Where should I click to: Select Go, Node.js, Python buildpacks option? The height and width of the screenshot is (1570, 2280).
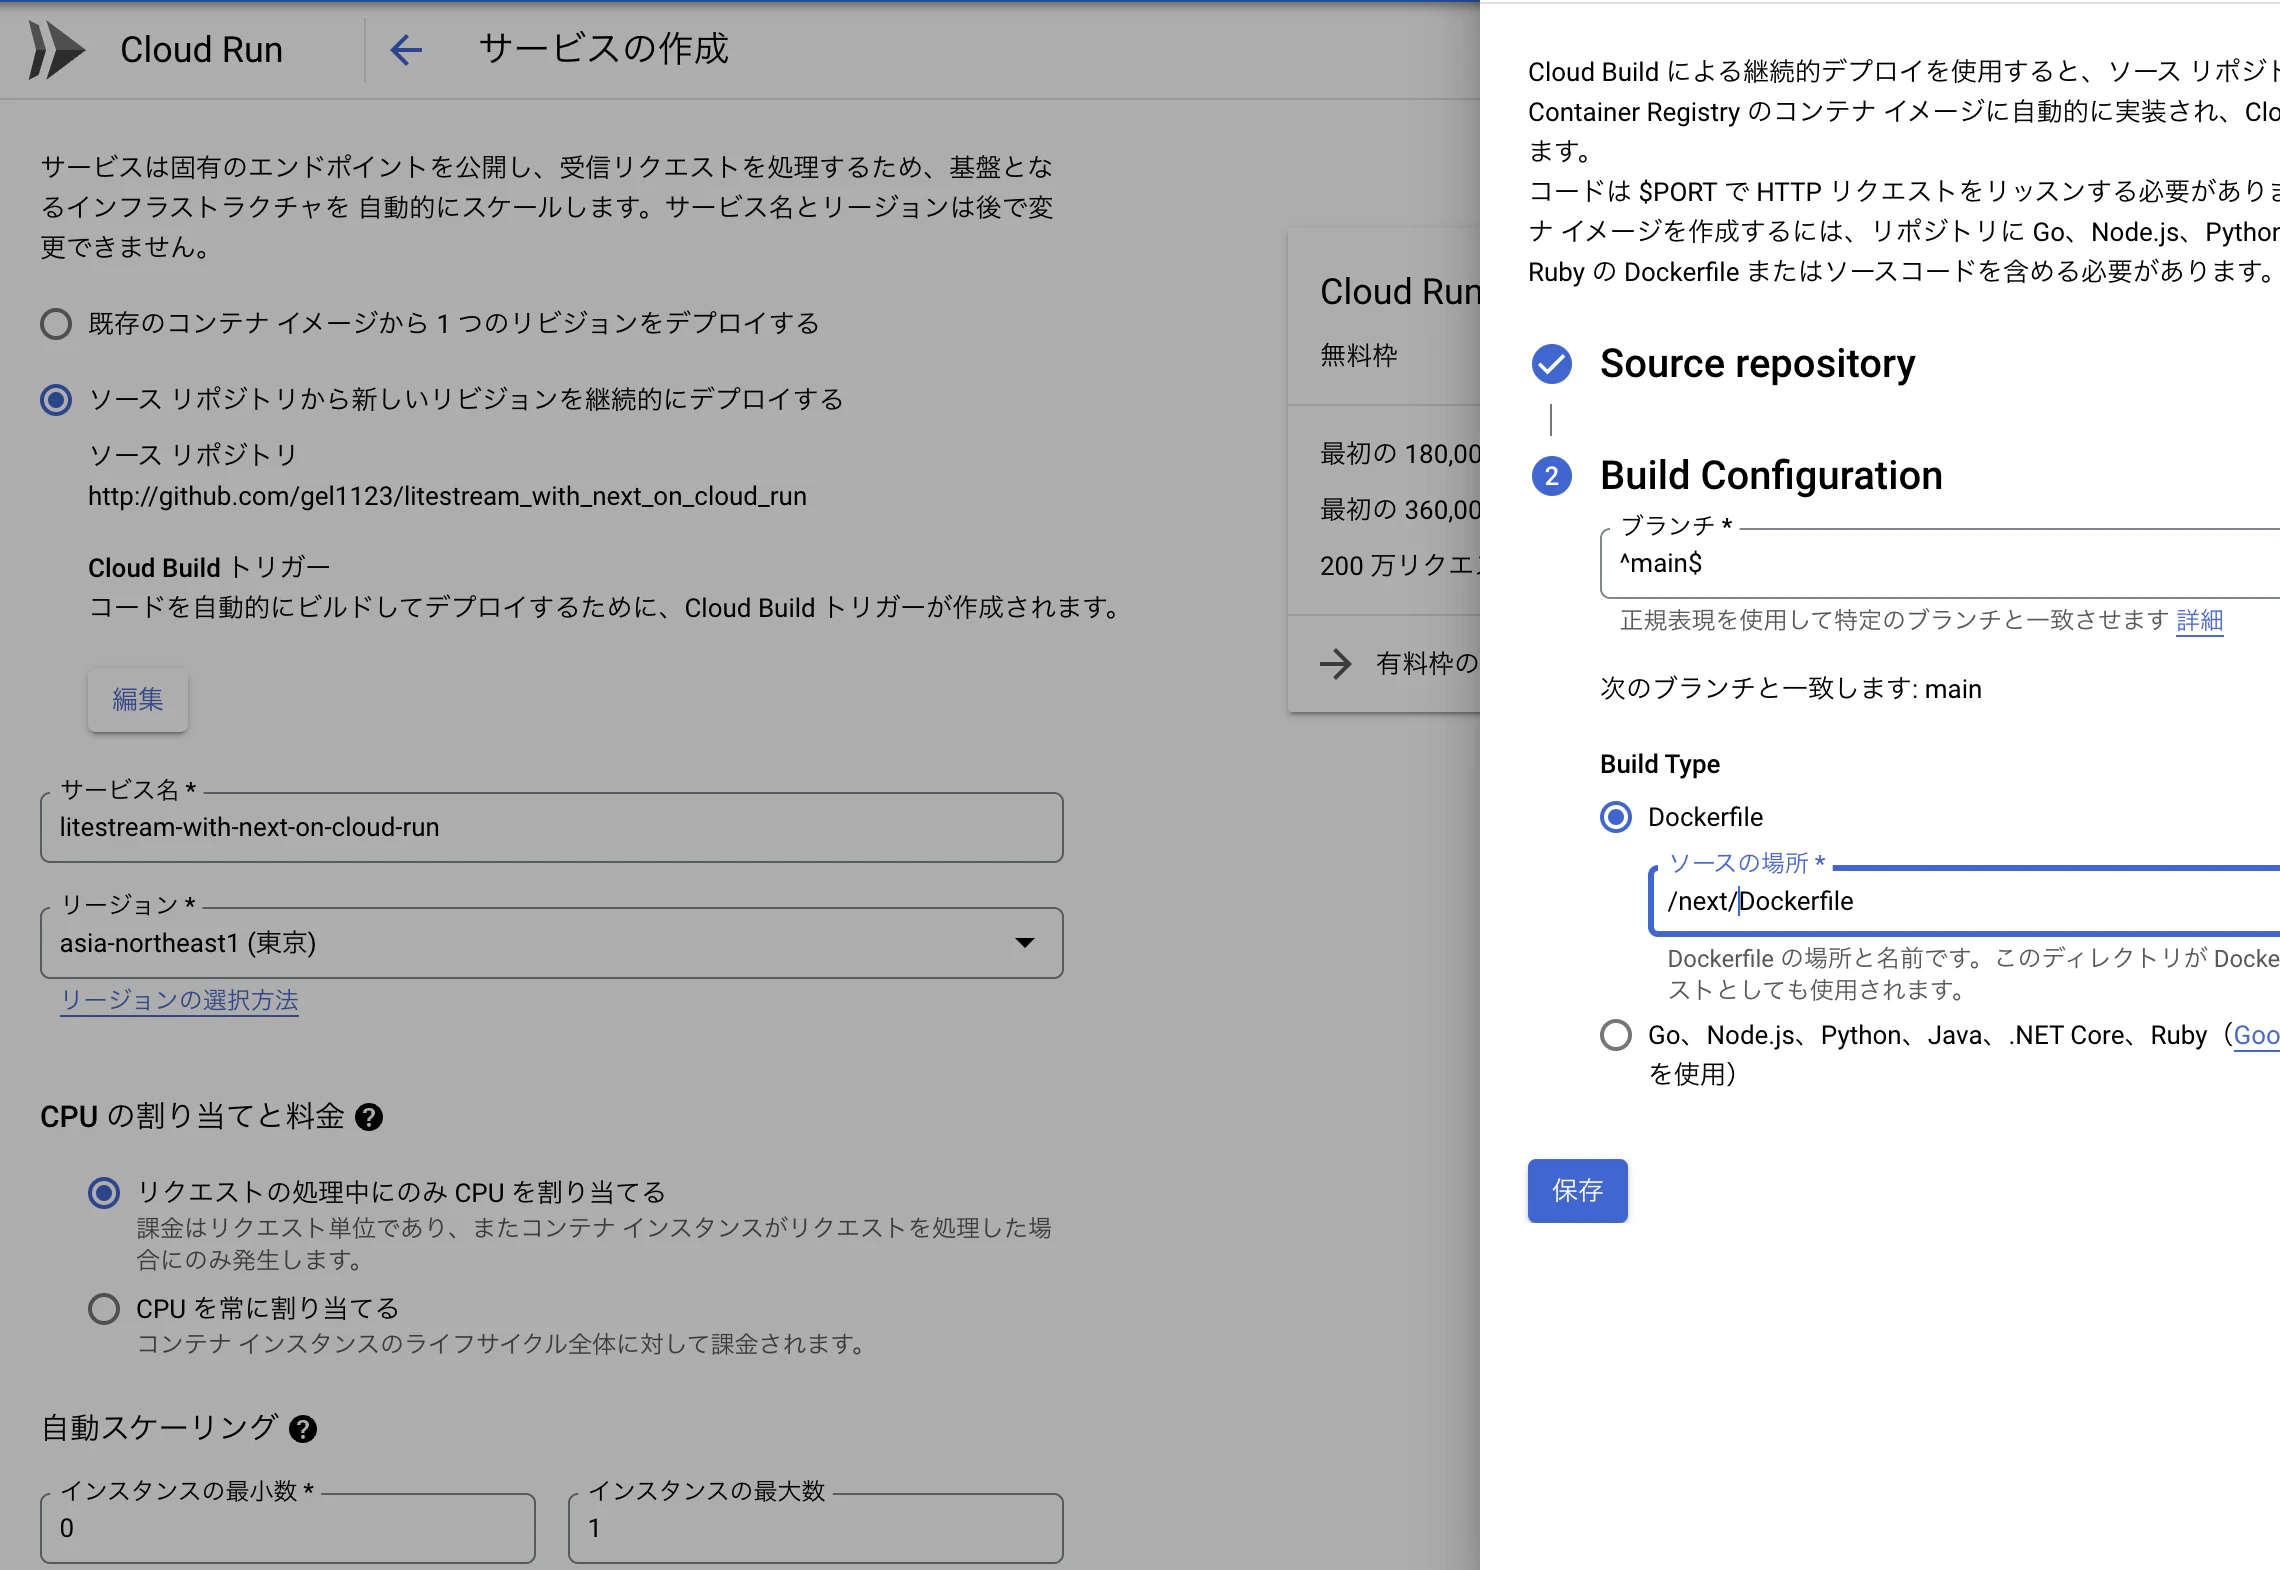point(1616,1035)
